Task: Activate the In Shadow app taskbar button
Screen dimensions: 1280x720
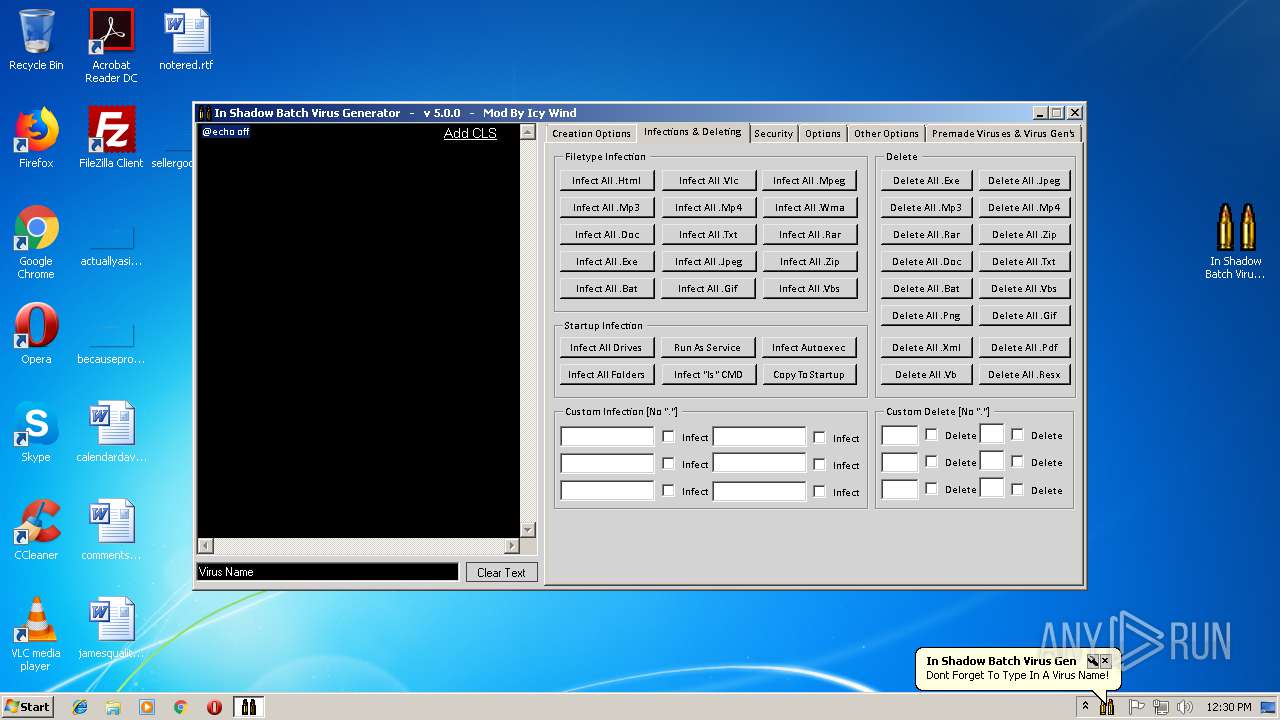Action: pyautogui.click(x=248, y=707)
